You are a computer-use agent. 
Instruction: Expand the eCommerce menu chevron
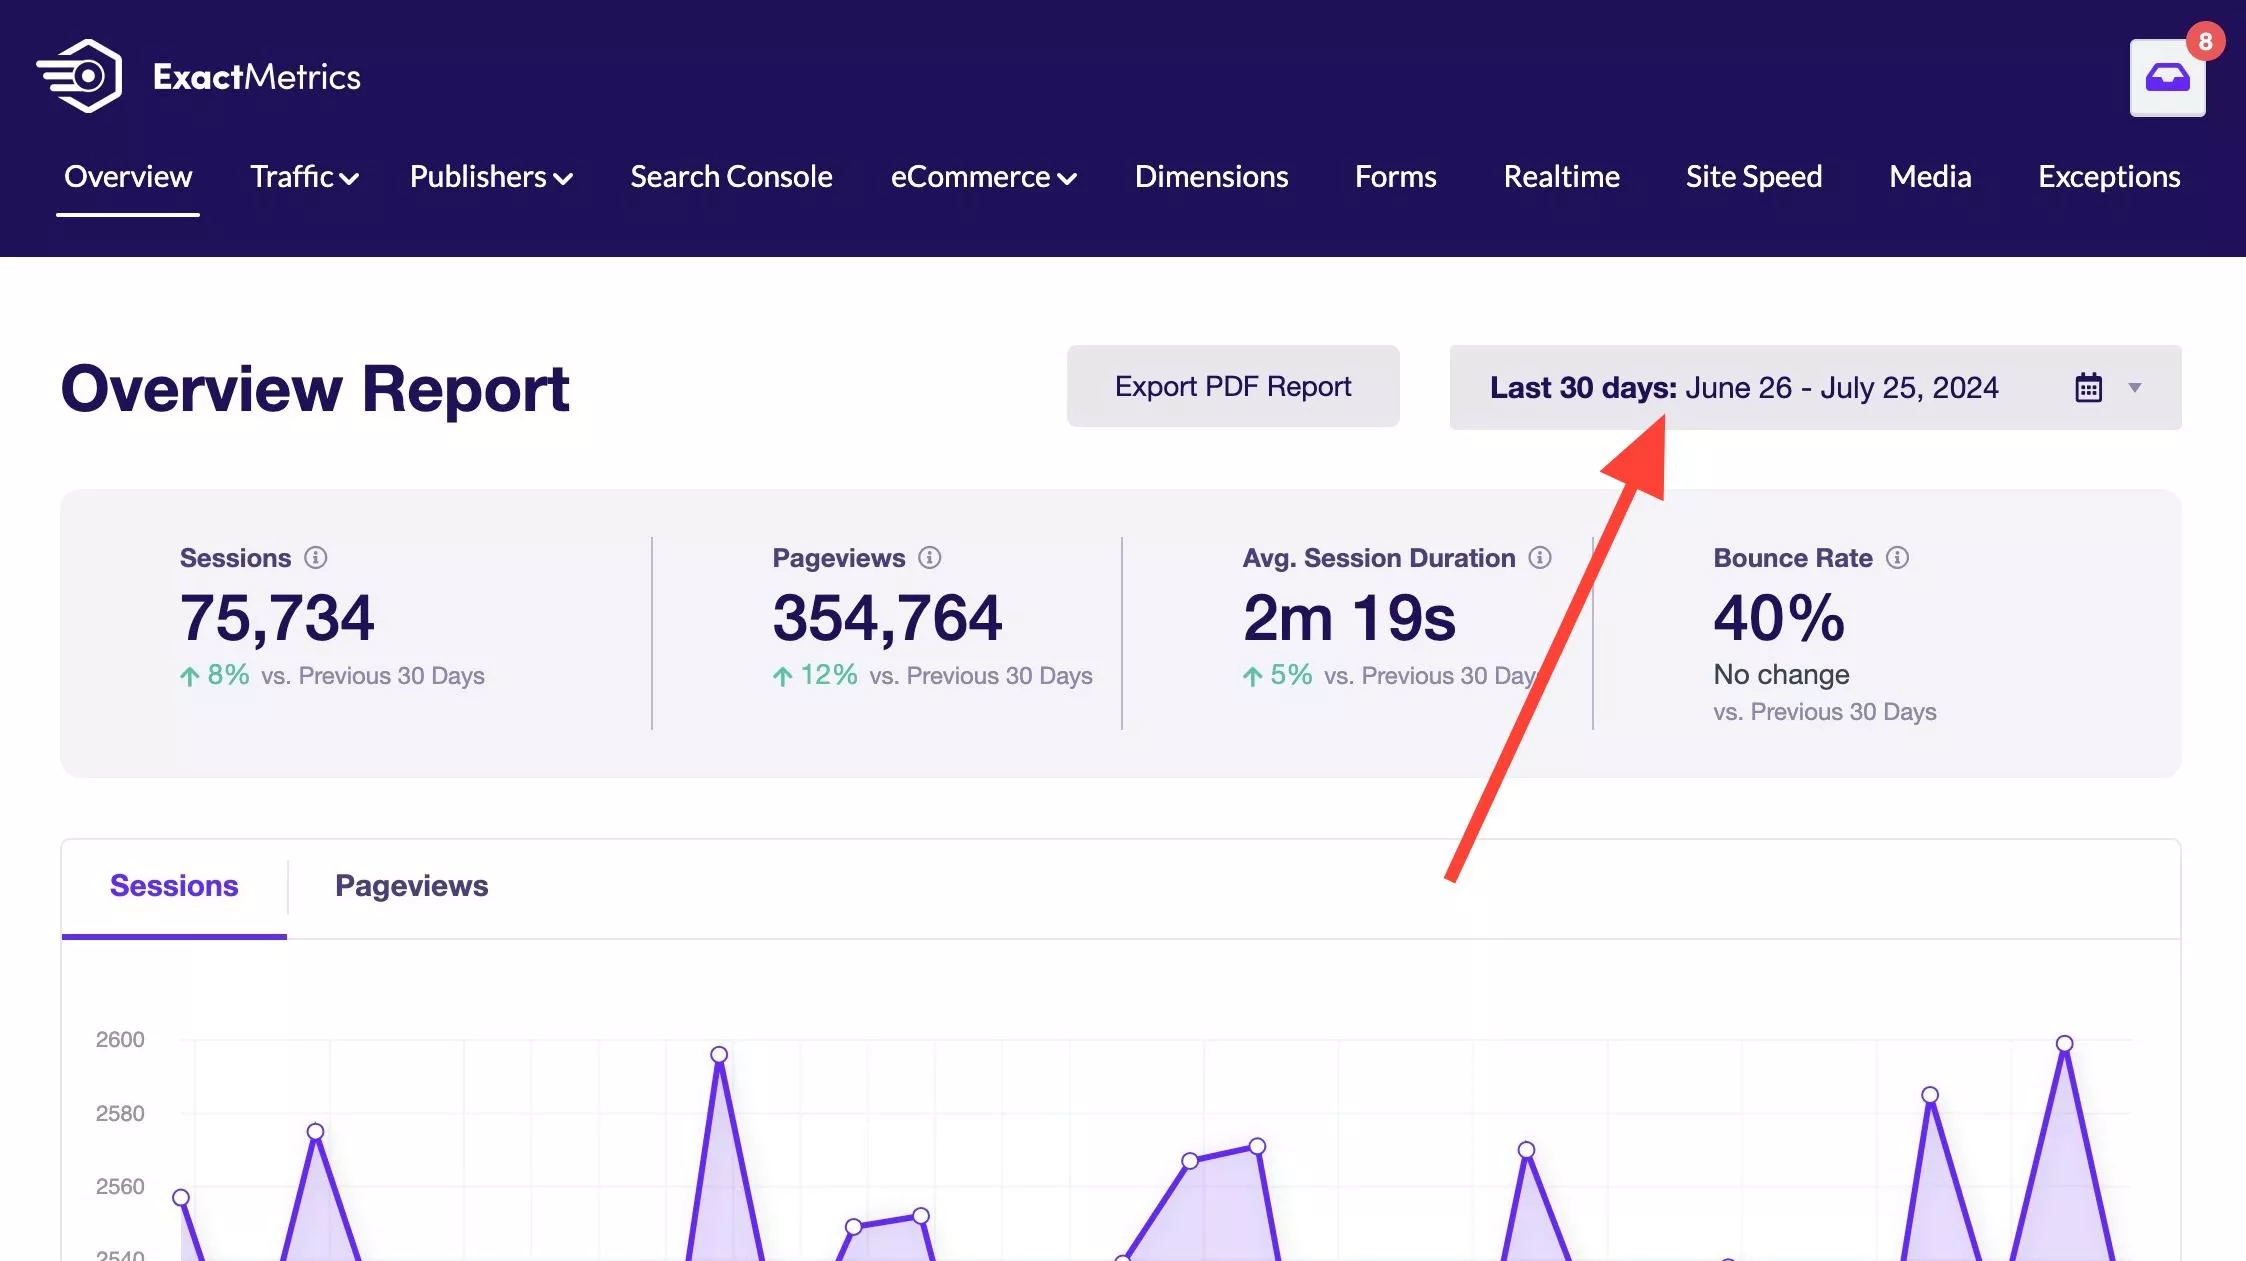(x=1067, y=179)
